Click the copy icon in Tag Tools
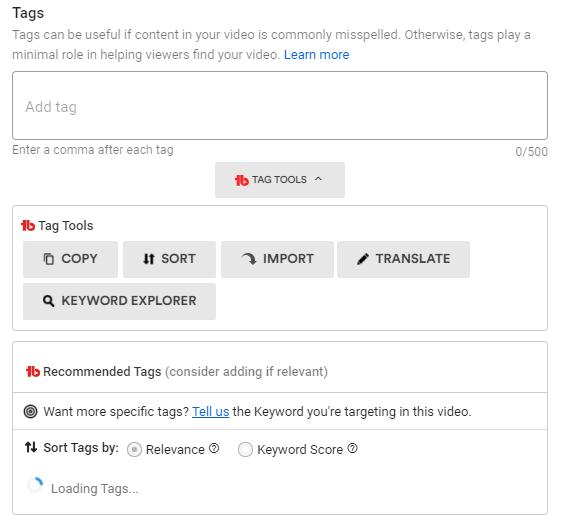566x527 pixels. pyautogui.click(x=49, y=259)
